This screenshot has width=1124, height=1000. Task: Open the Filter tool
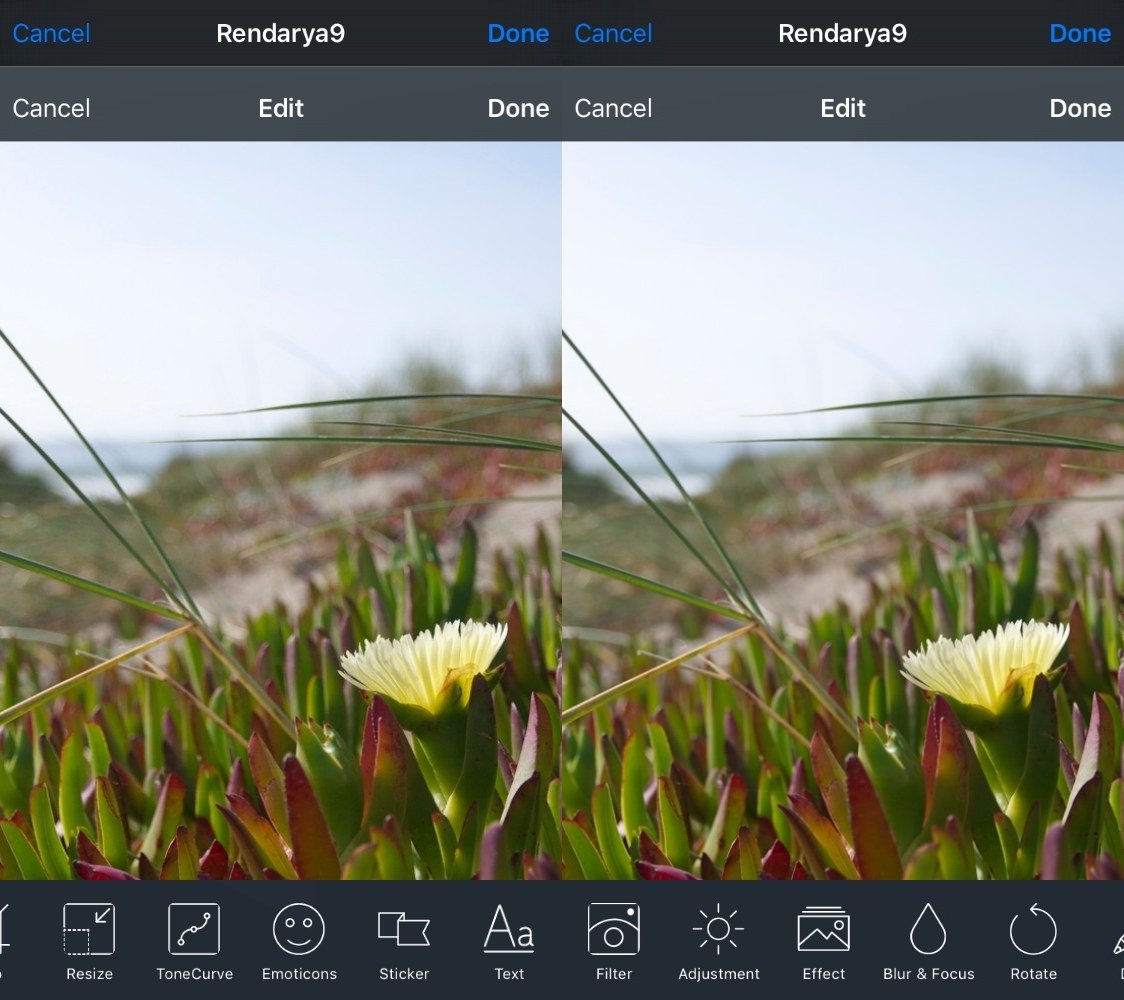[614, 941]
